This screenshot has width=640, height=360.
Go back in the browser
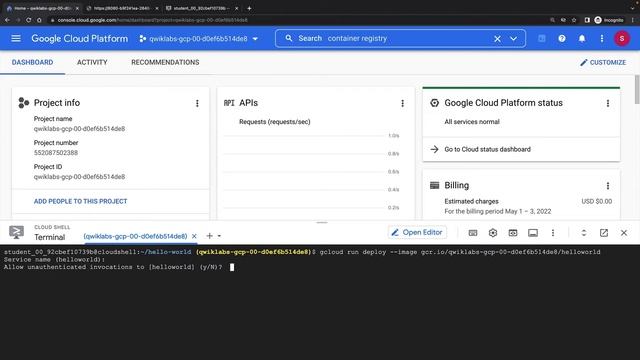(x=7, y=20)
